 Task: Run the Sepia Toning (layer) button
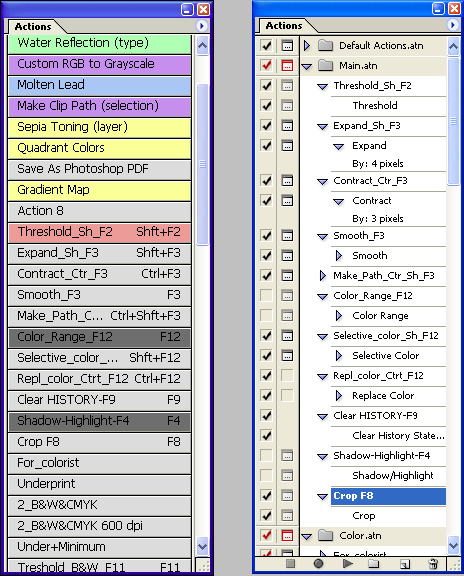click(99, 127)
